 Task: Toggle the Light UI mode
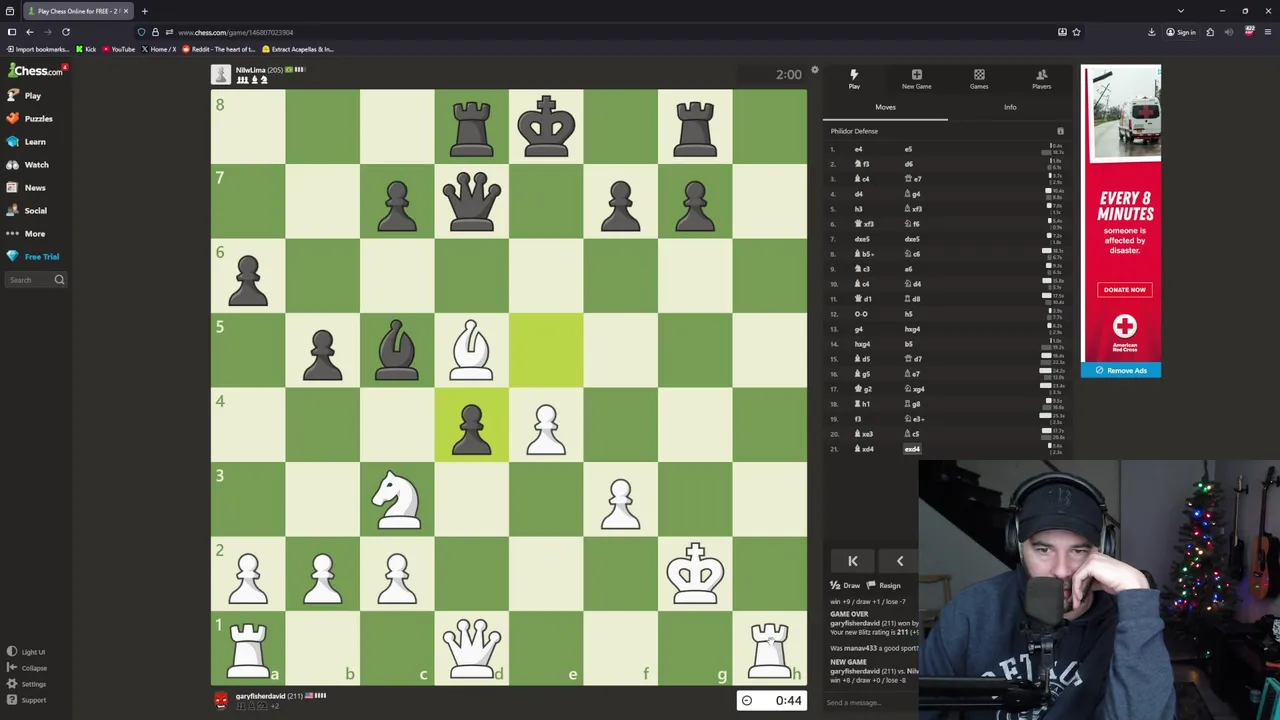(26, 652)
